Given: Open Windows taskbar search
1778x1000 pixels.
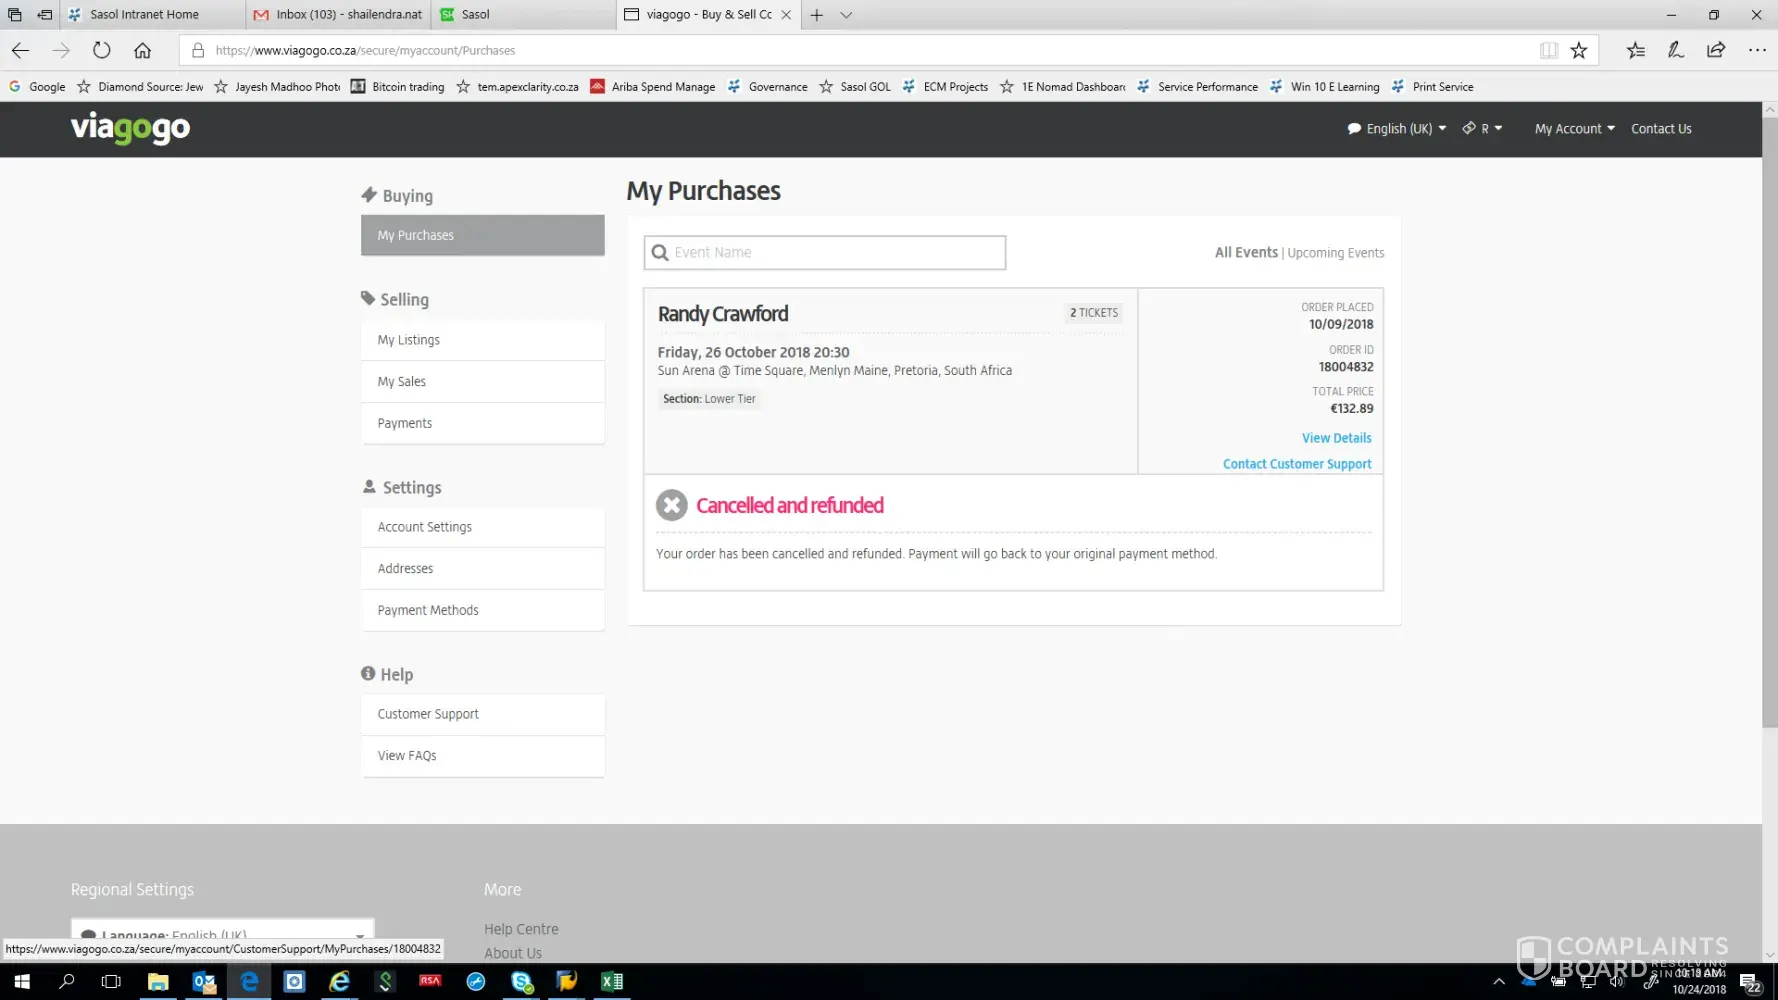Looking at the screenshot, I should (x=67, y=982).
